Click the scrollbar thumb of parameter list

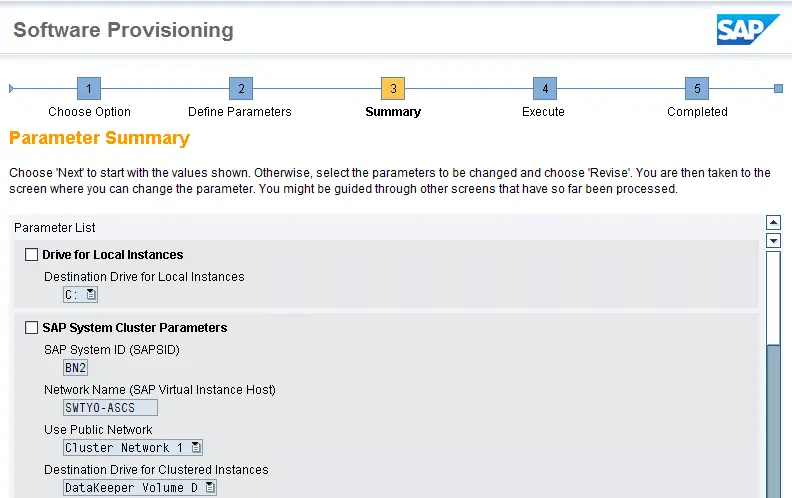pos(773,422)
